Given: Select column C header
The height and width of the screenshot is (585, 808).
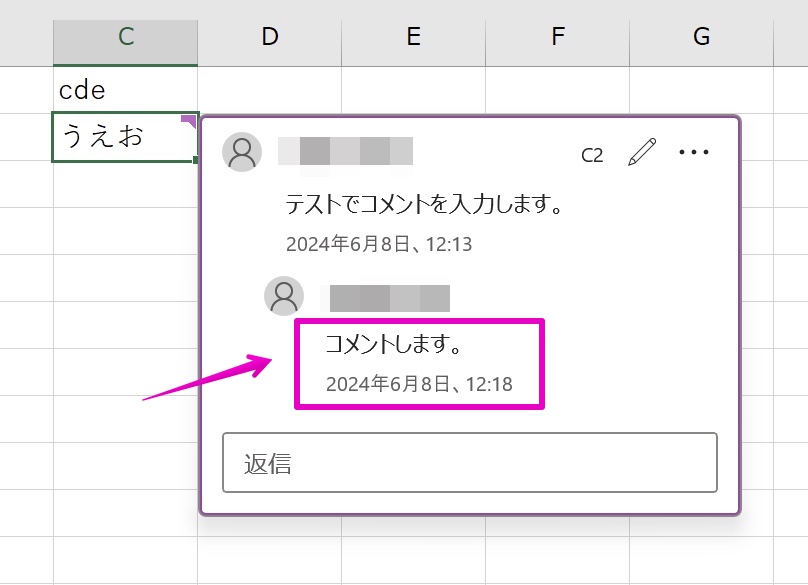Looking at the screenshot, I should pyautogui.click(x=125, y=43).
